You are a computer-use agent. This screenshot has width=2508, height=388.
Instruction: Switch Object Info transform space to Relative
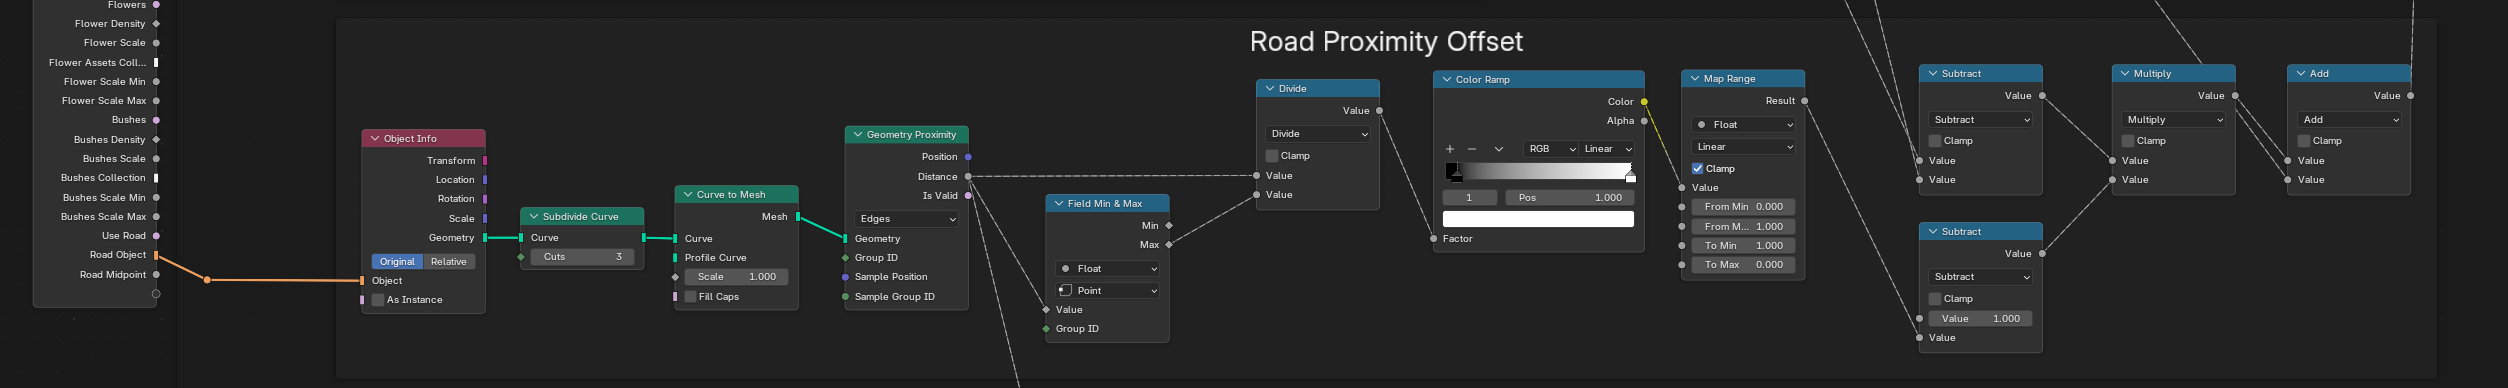449,262
